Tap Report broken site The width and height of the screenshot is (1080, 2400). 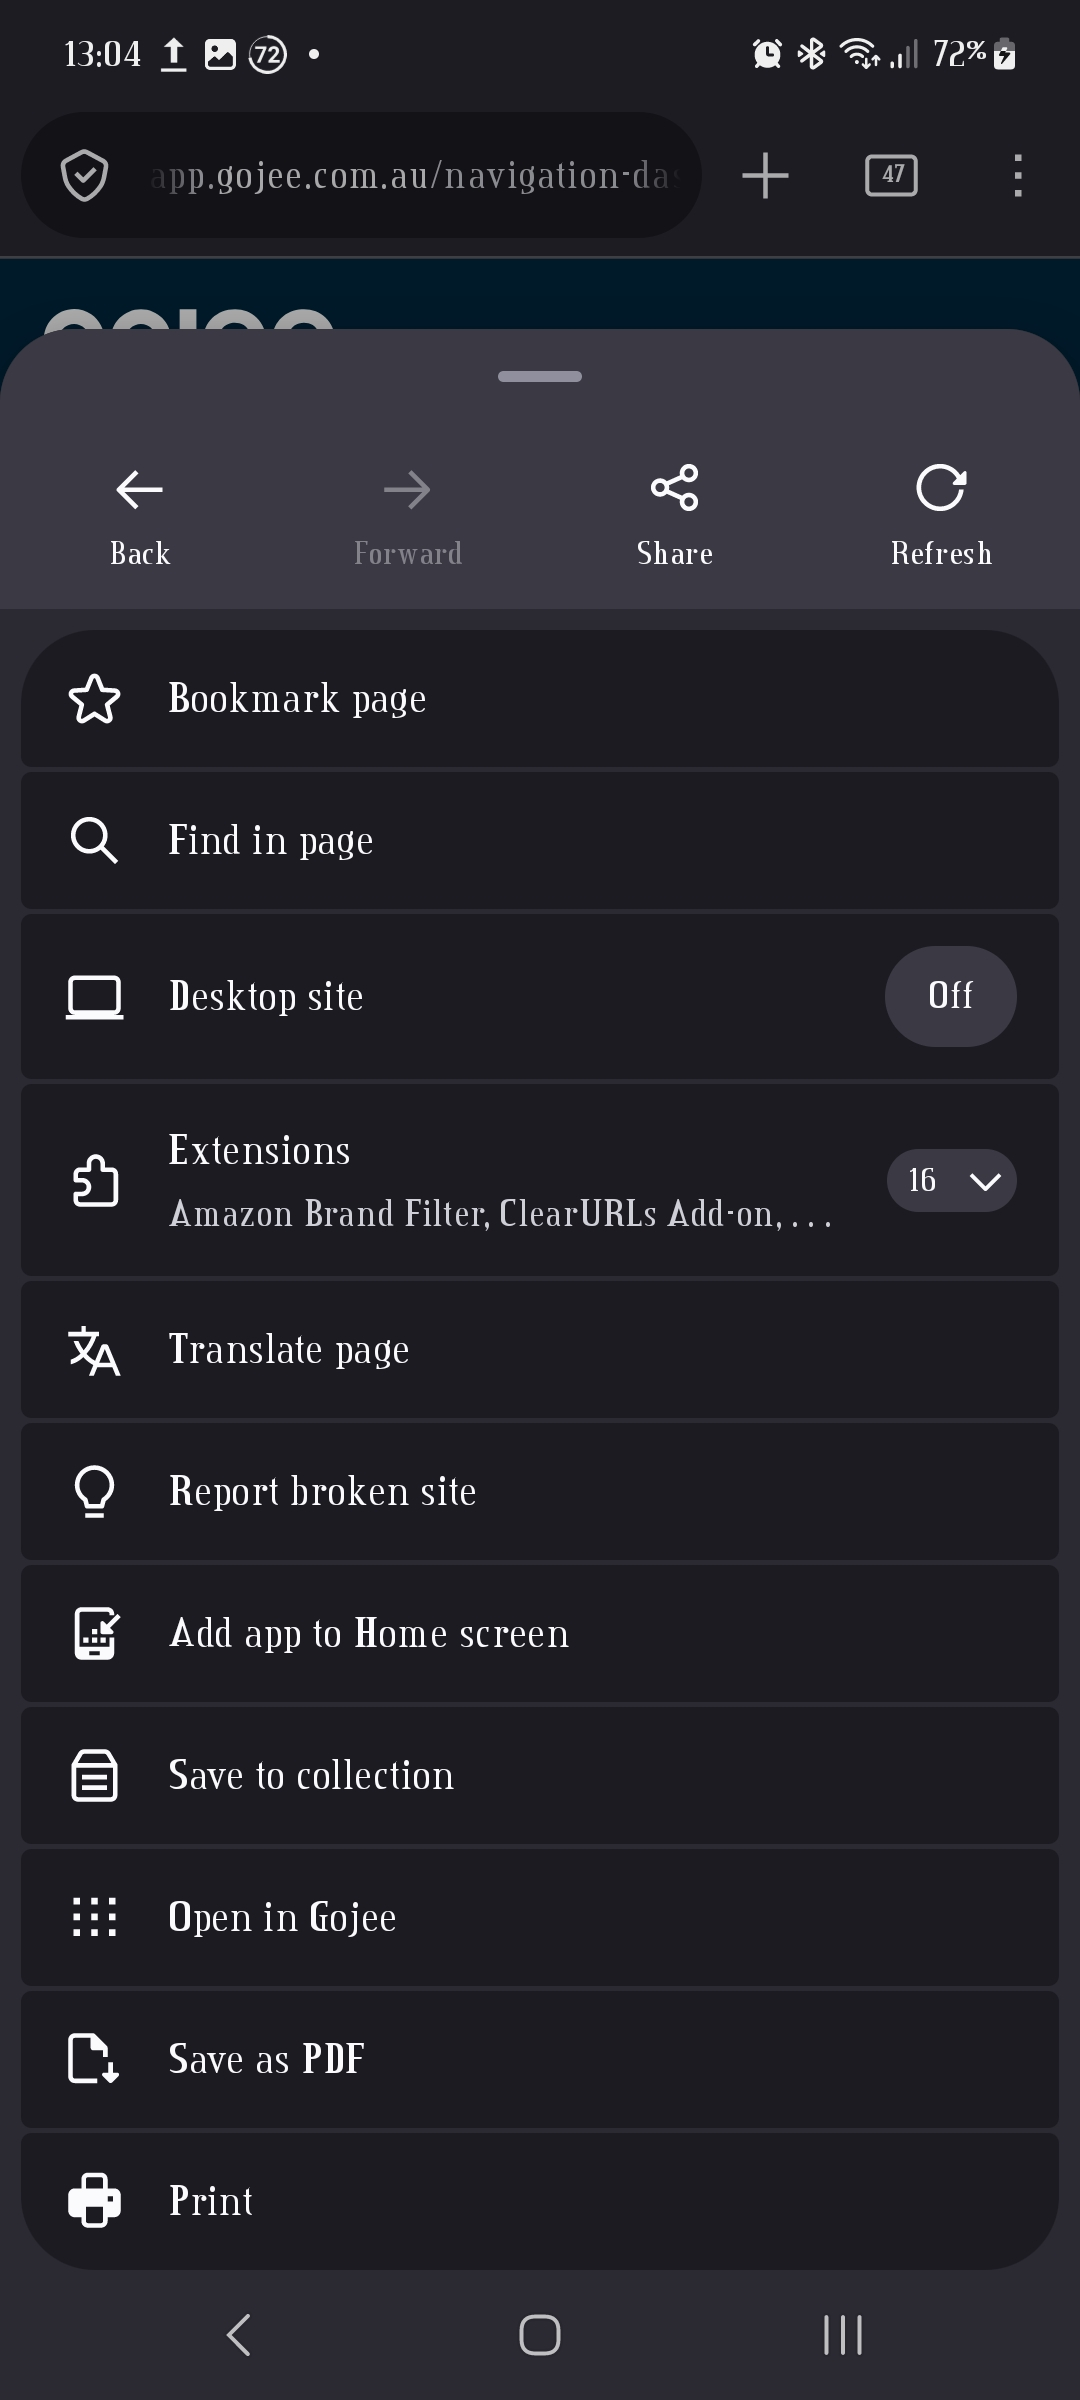click(540, 1492)
